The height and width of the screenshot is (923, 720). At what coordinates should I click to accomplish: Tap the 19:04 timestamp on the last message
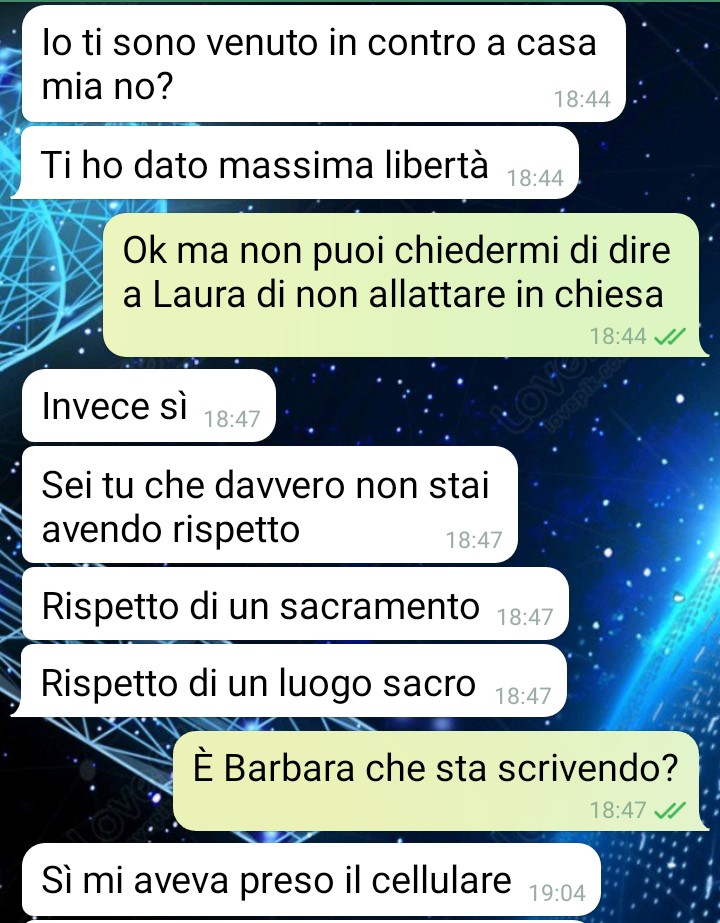(557, 893)
